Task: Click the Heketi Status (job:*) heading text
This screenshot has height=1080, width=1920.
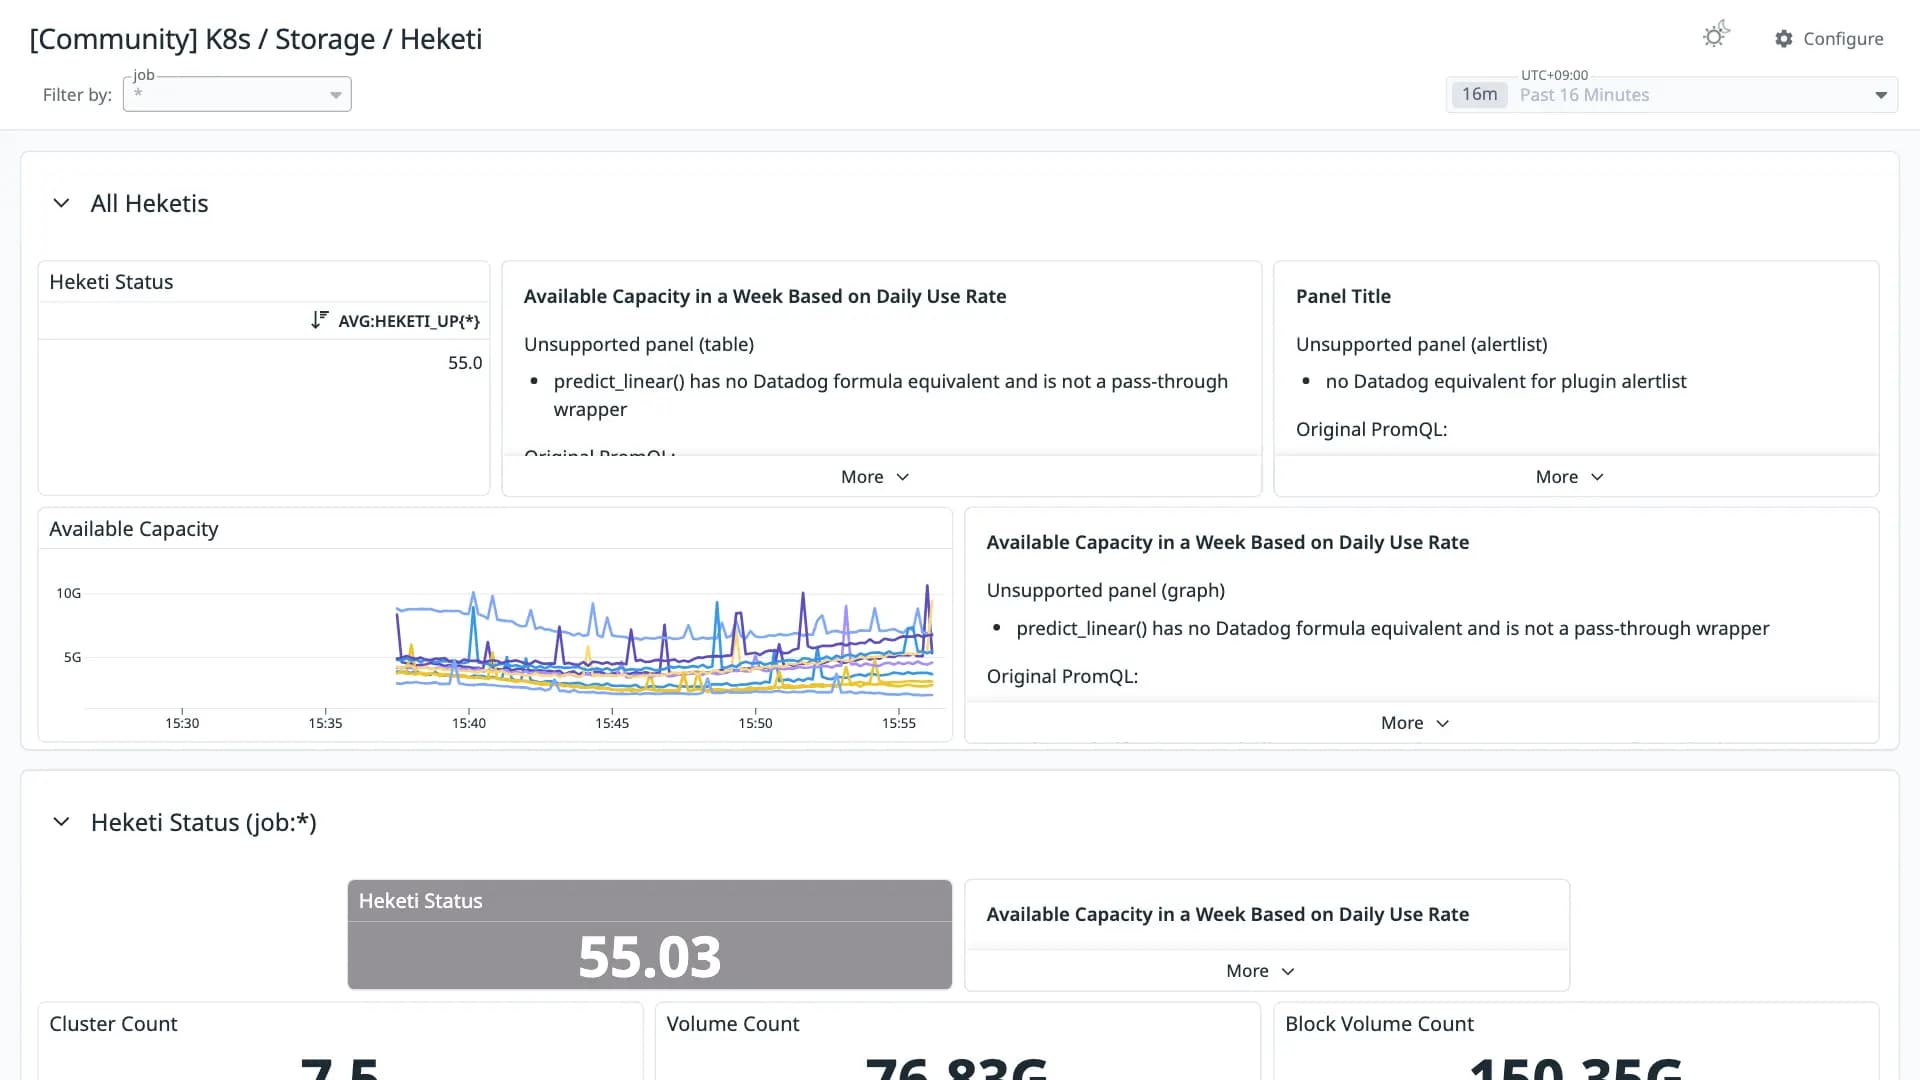Action: point(204,822)
